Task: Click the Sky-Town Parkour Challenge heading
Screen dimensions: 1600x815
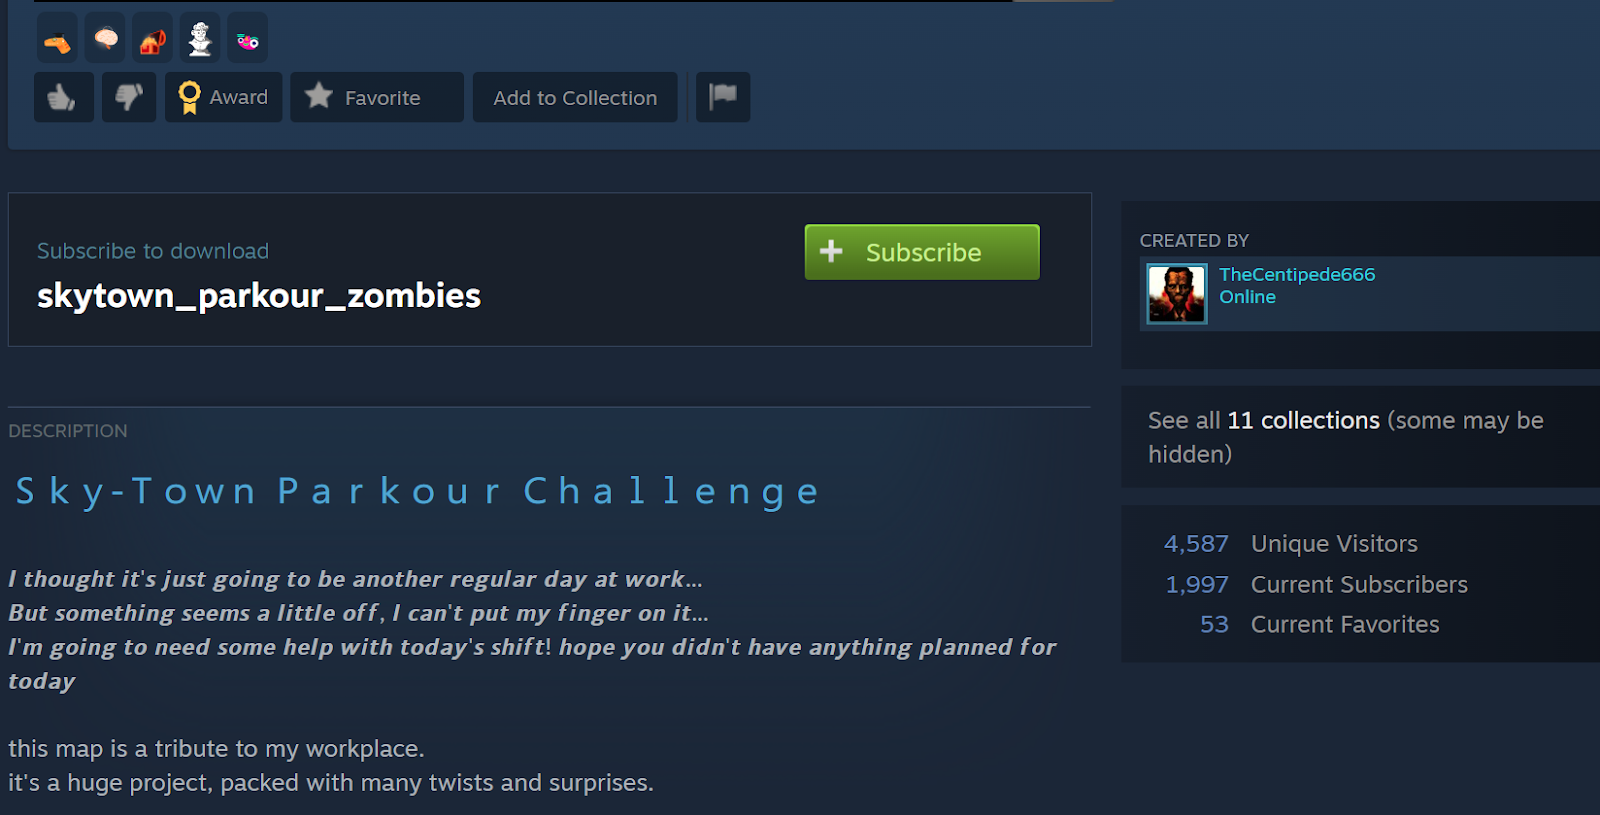Action: point(418,491)
